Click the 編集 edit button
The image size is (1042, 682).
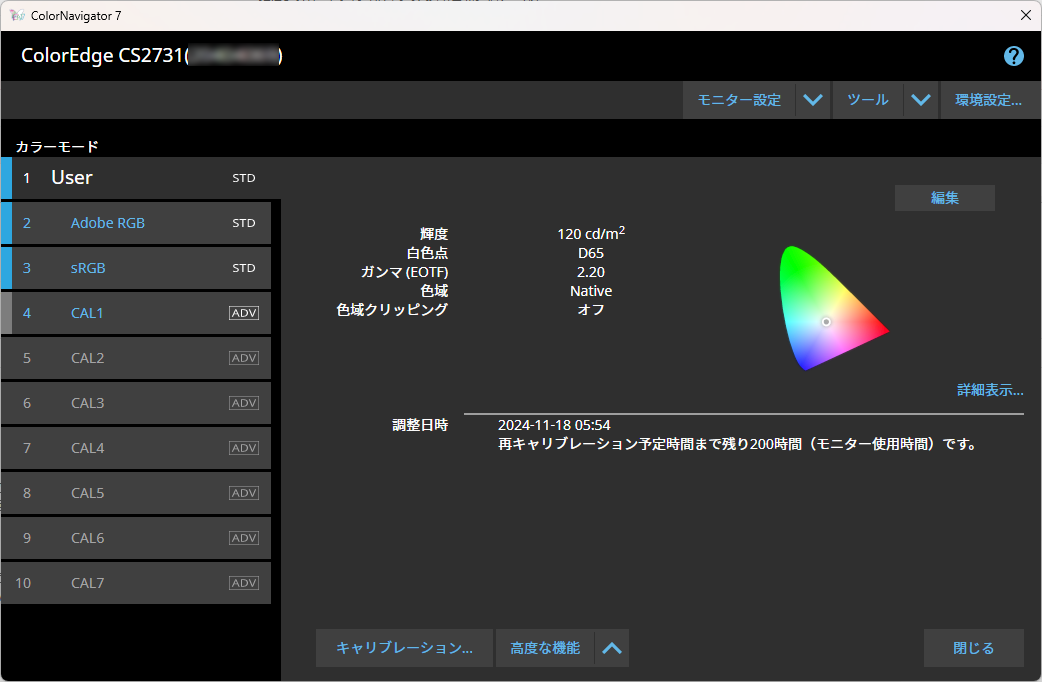coord(944,198)
